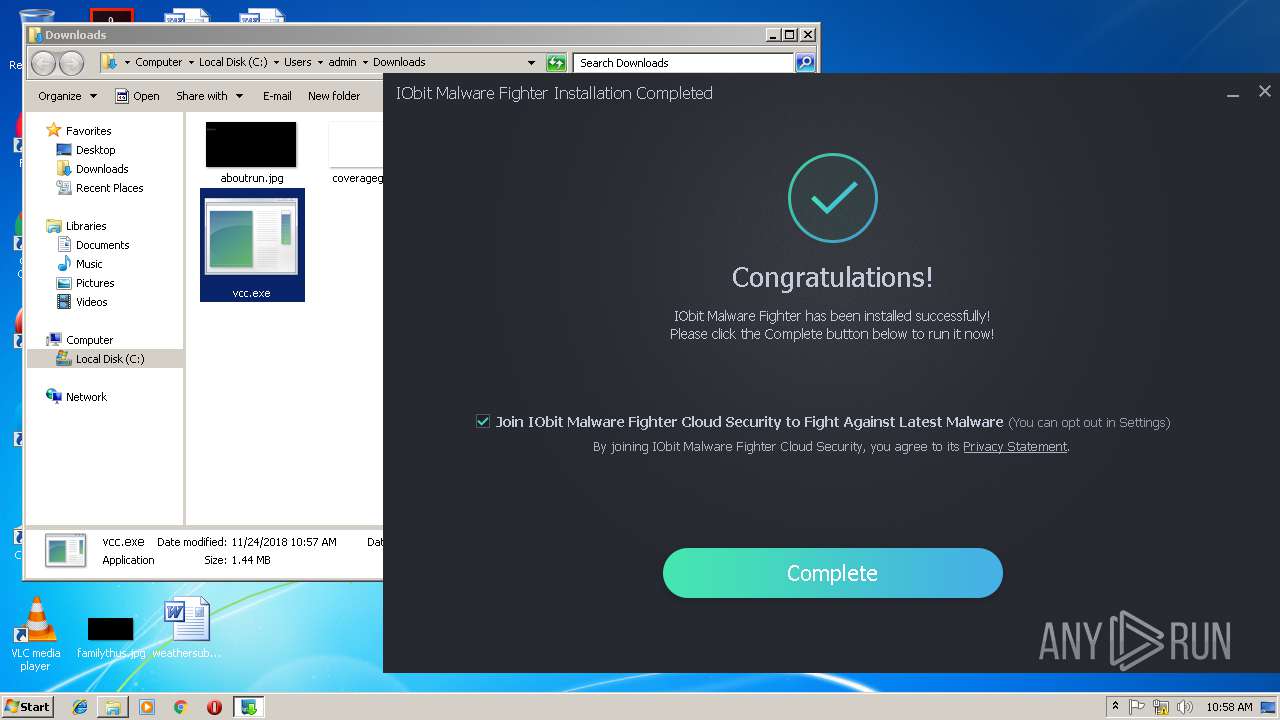Select admin breadcrumb in address bar
This screenshot has height=720, width=1280.
click(343, 62)
